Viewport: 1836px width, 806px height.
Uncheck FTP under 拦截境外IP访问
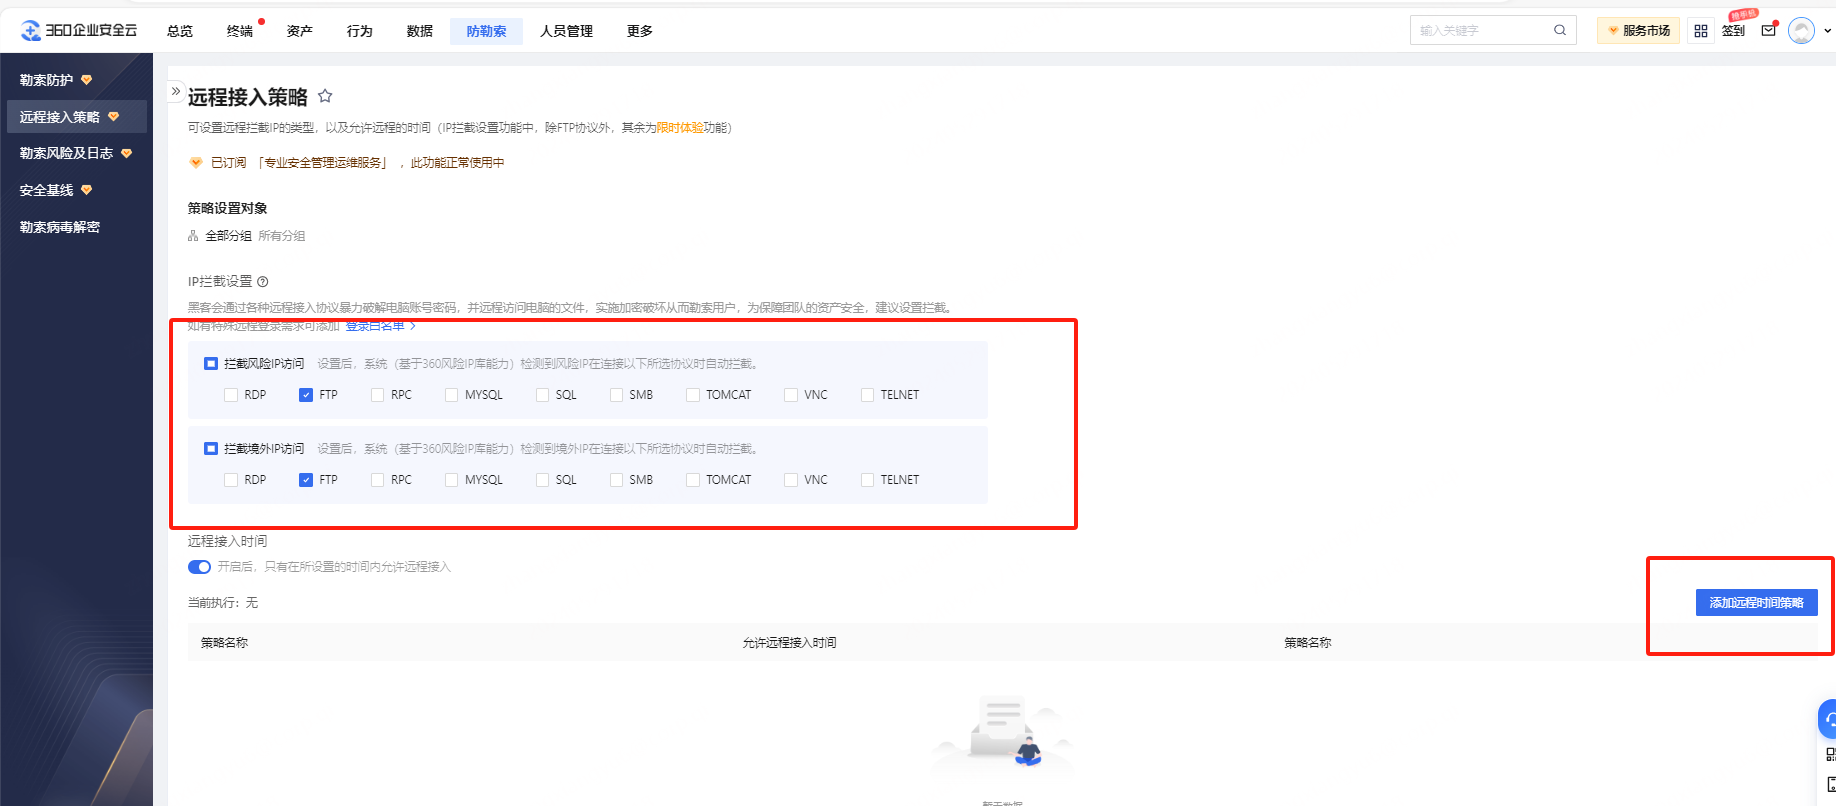306,480
